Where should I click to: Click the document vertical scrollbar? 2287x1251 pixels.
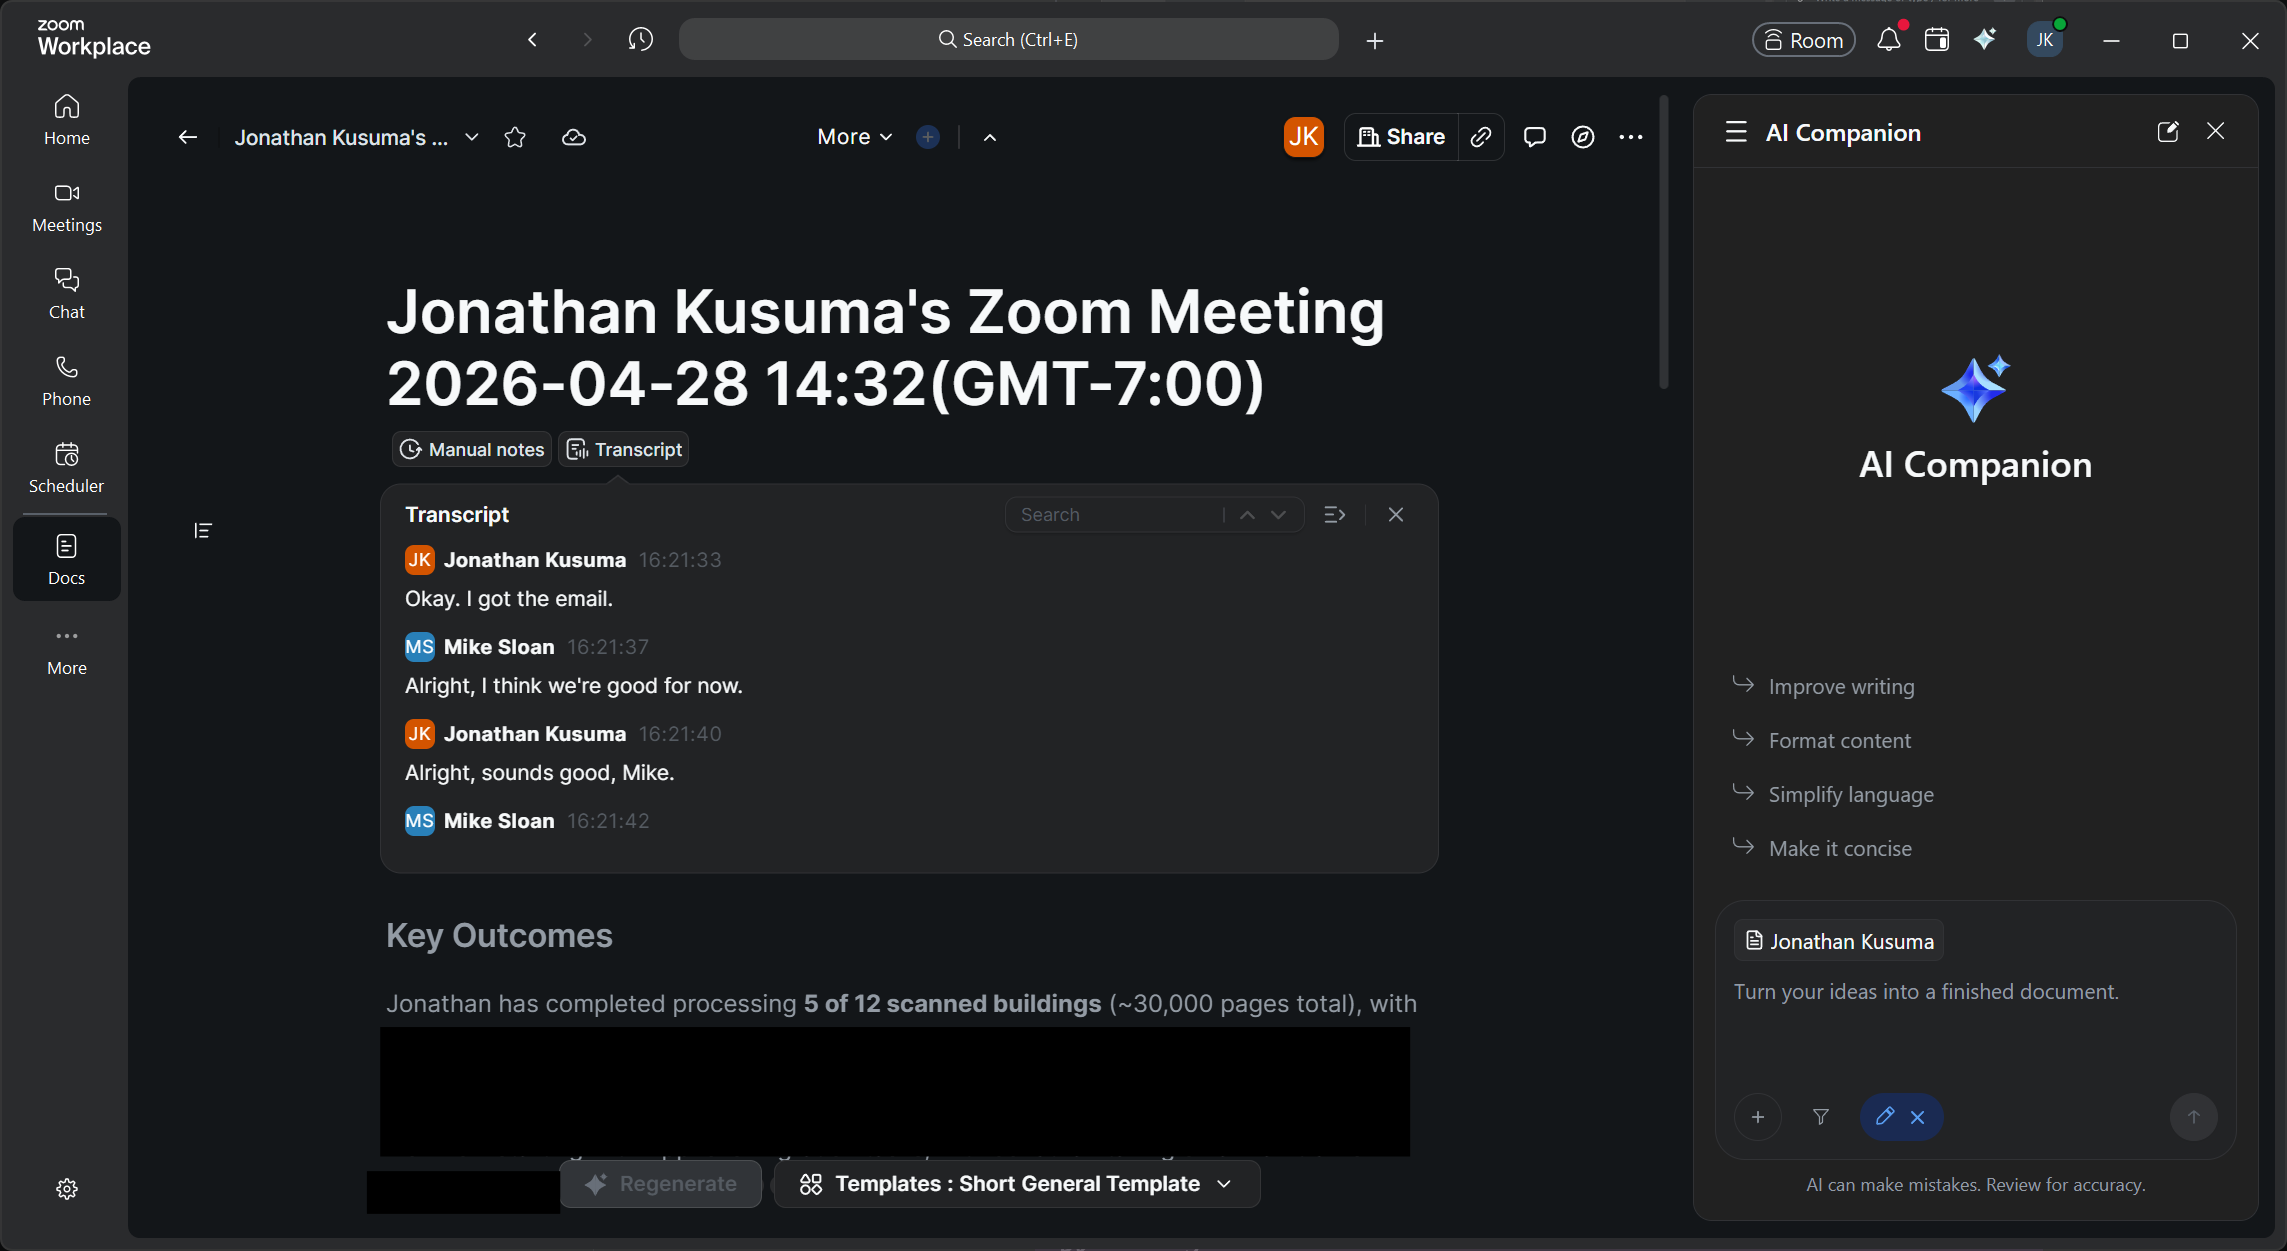pos(1664,243)
